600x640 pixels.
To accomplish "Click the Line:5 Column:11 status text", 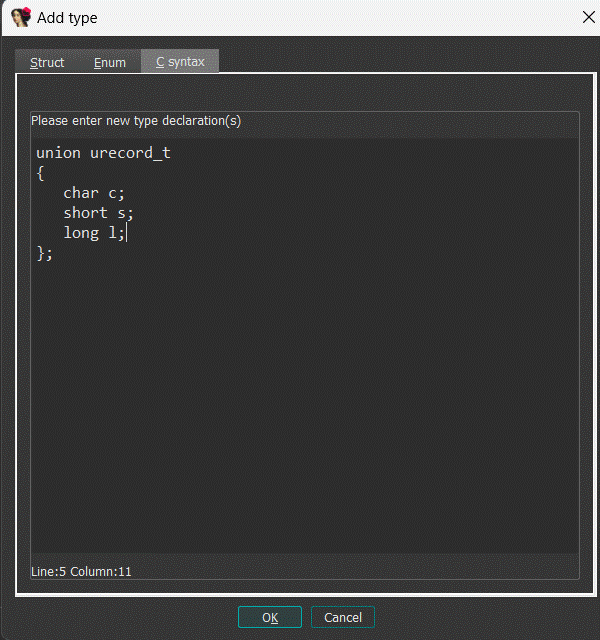I will 81,571.
